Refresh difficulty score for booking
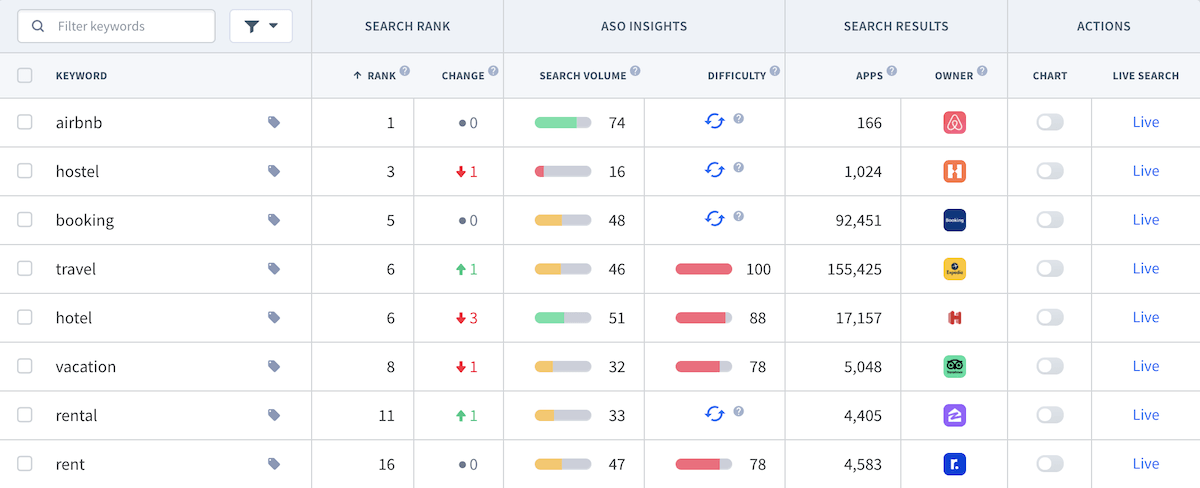 (714, 218)
